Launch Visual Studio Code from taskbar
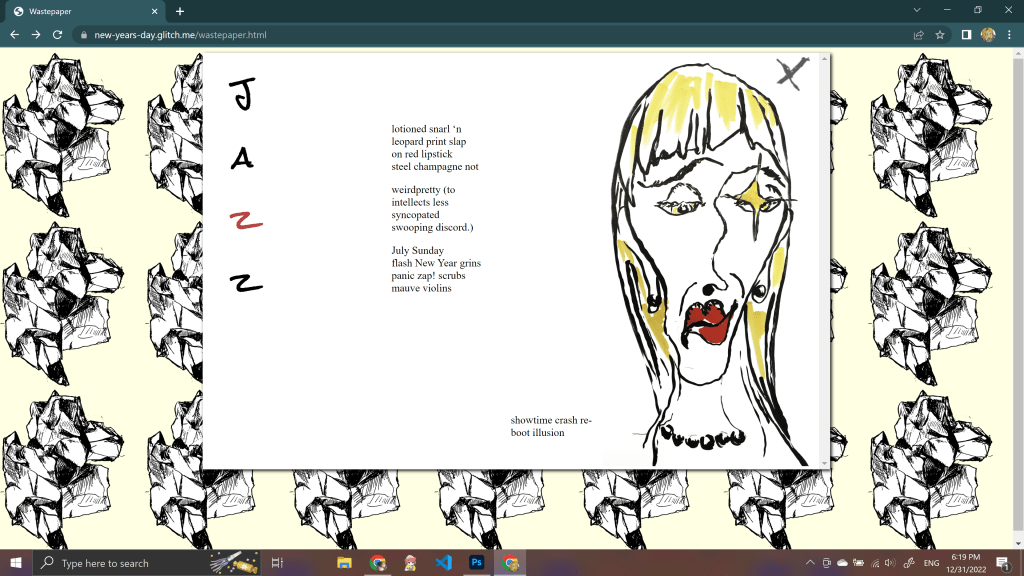The width and height of the screenshot is (1024, 576). (443, 563)
